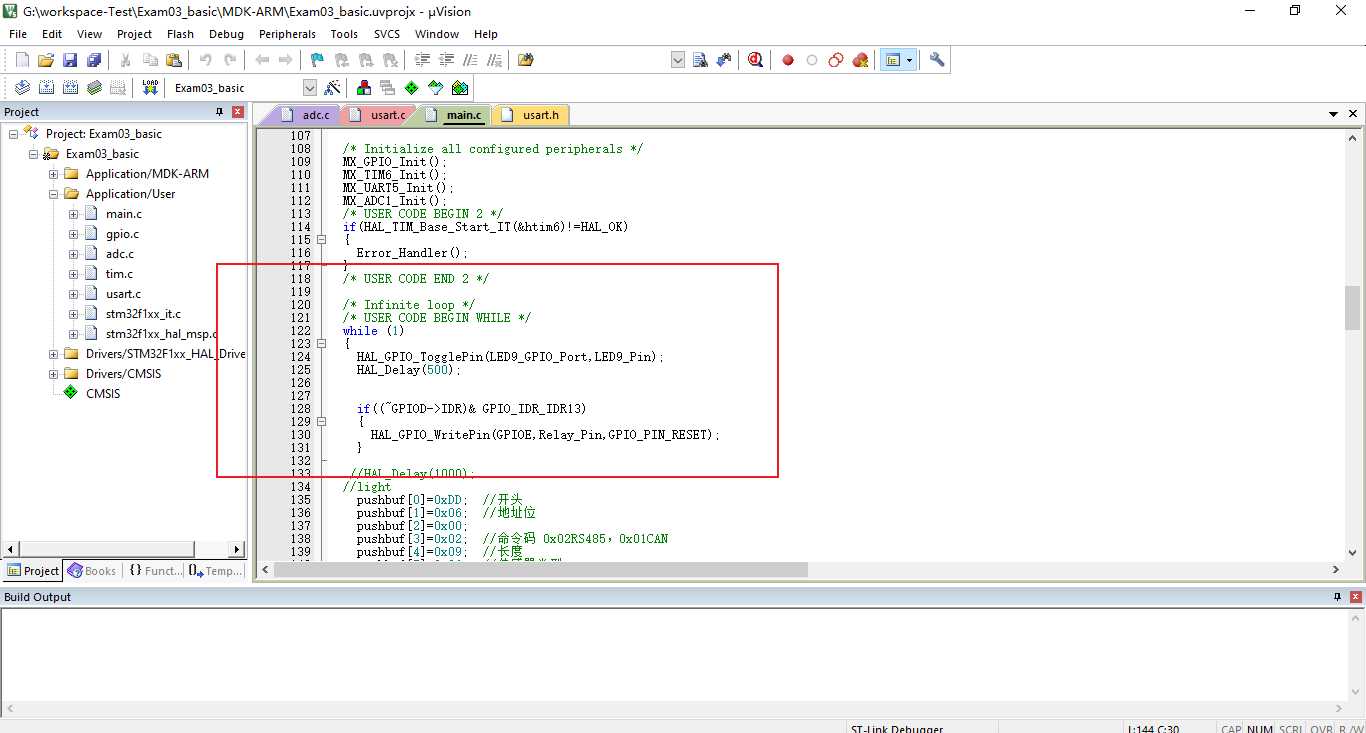Click the Open file folder icon
The width and height of the screenshot is (1366, 733).
[x=46, y=60]
